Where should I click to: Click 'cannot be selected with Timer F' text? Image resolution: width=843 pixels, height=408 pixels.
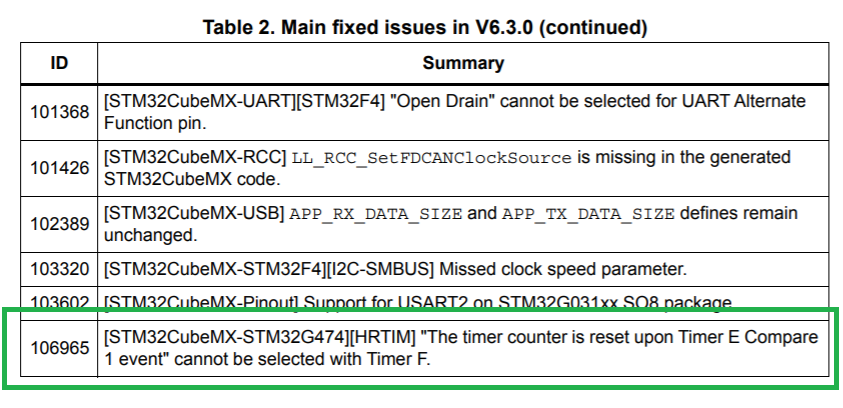(x=303, y=359)
